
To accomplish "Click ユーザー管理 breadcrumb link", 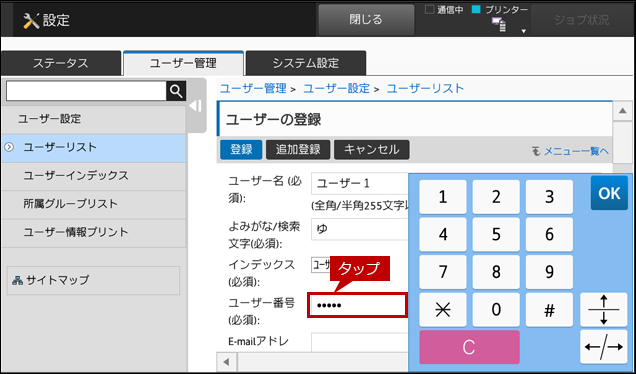I will click(x=253, y=88).
